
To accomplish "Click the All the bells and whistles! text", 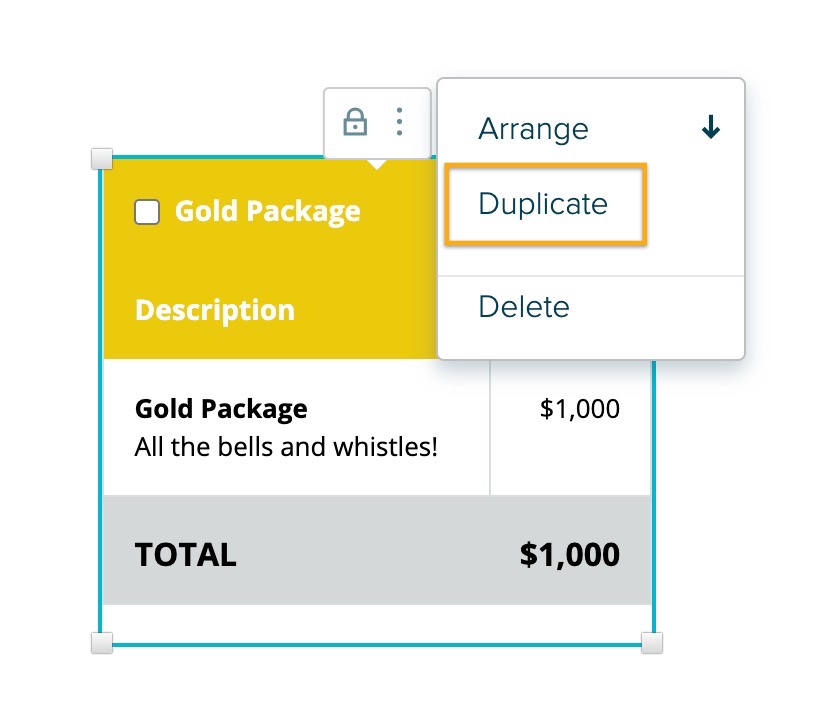I will tap(286, 447).
